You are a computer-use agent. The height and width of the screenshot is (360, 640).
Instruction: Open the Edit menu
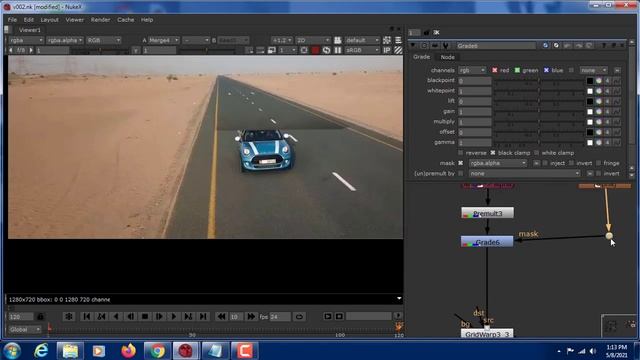[29, 20]
